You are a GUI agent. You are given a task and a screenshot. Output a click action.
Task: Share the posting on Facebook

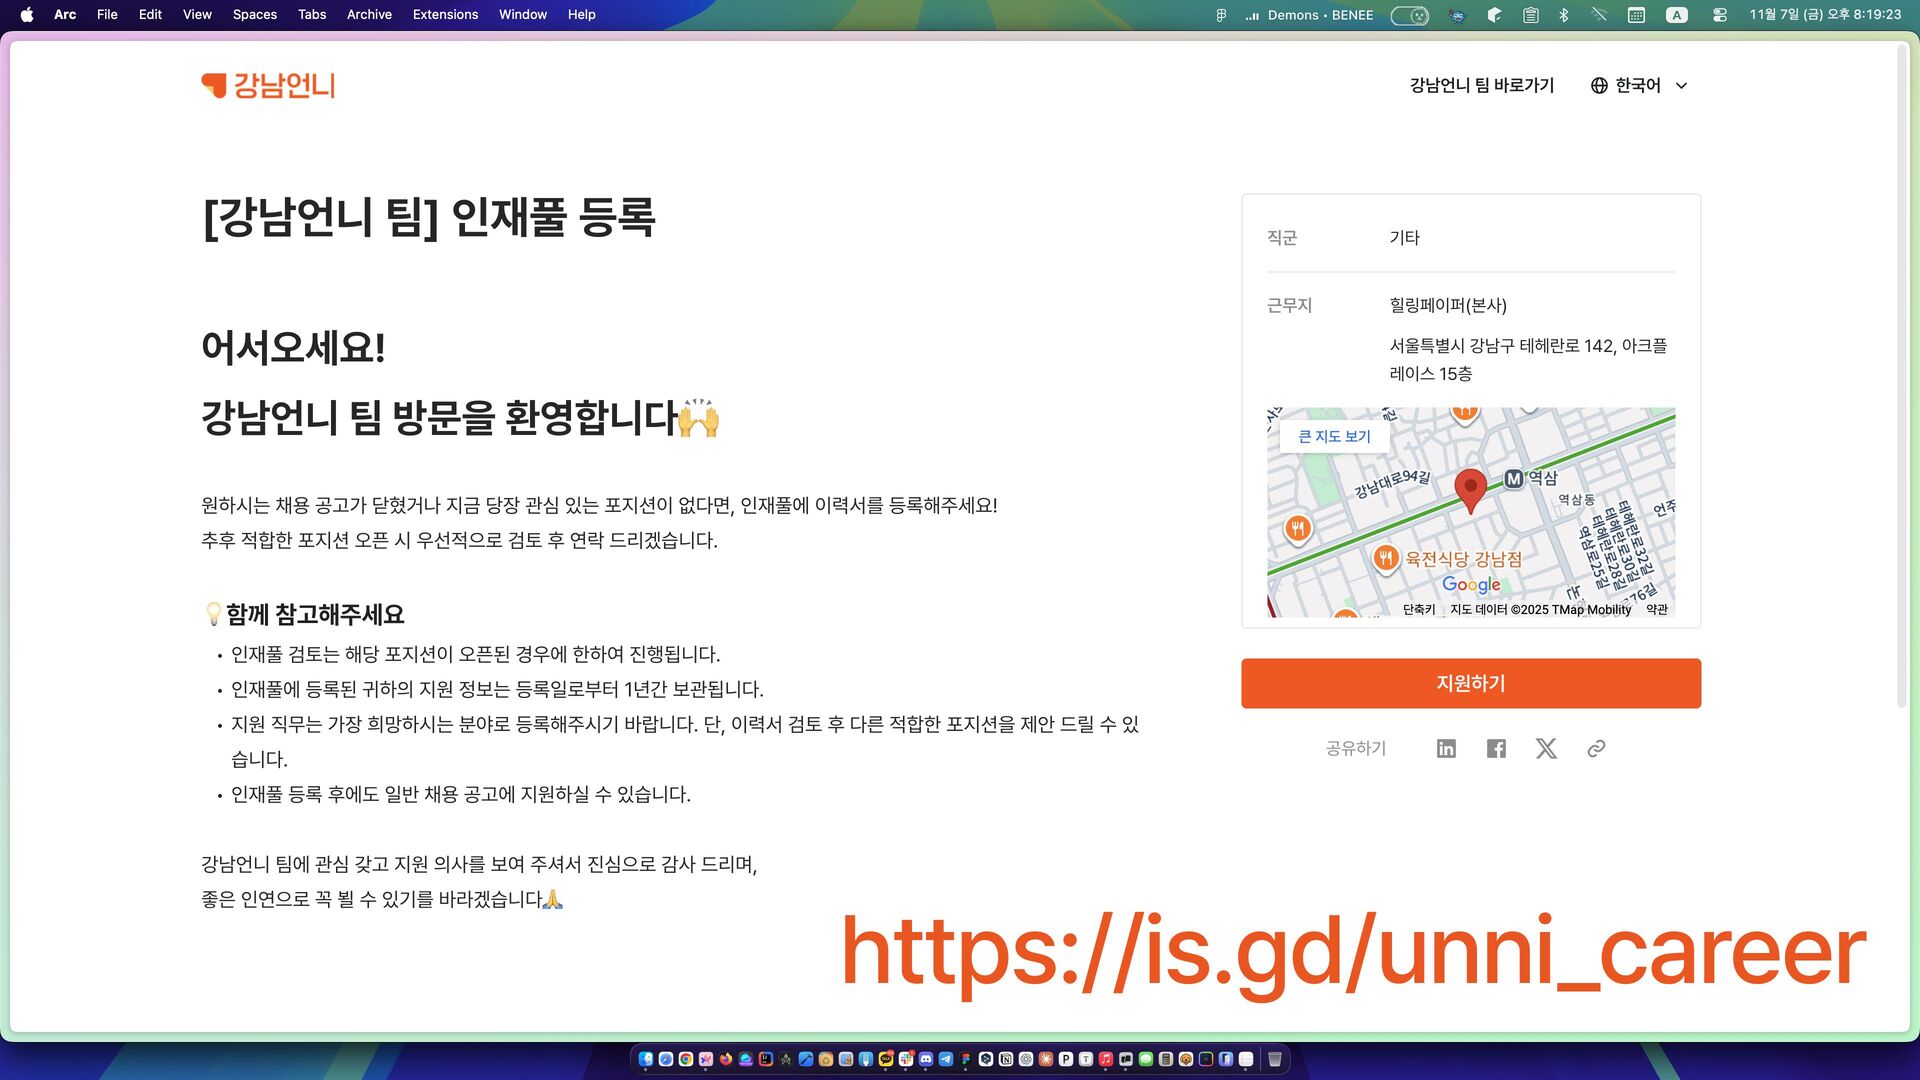tap(1496, 749)
